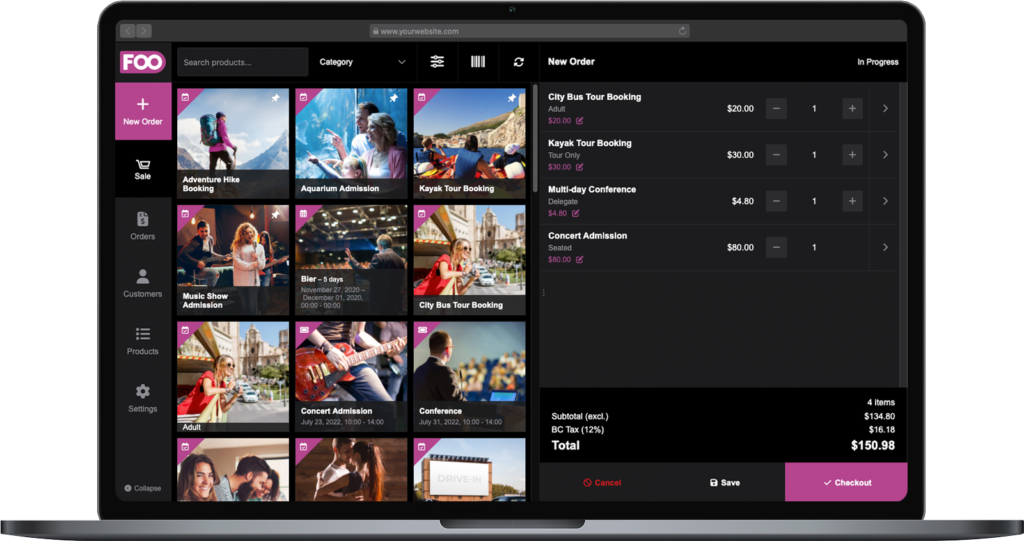Select the Conference product tile
The width and height of the screenshot is (1024, 541).
pyautogui.click(x=470, y=376)
